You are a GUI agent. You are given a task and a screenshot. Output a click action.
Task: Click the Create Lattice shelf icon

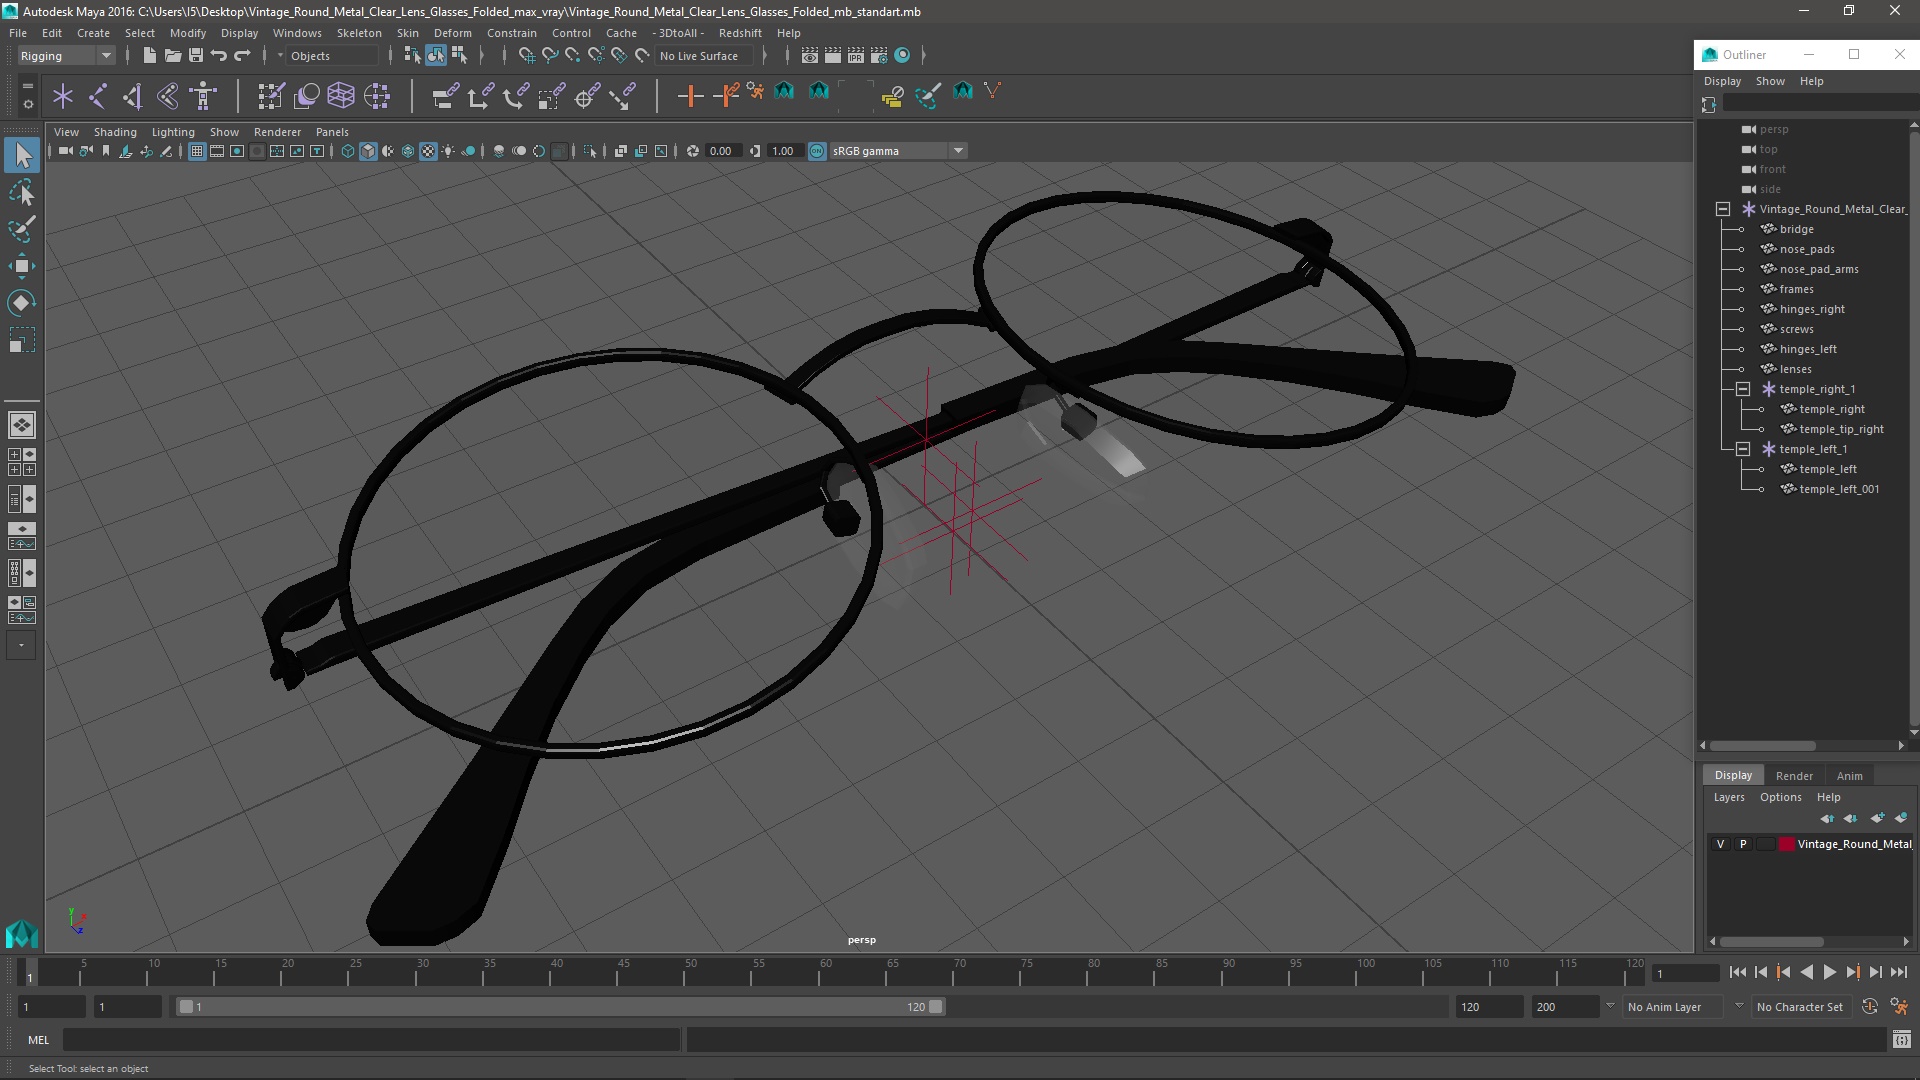341,96
